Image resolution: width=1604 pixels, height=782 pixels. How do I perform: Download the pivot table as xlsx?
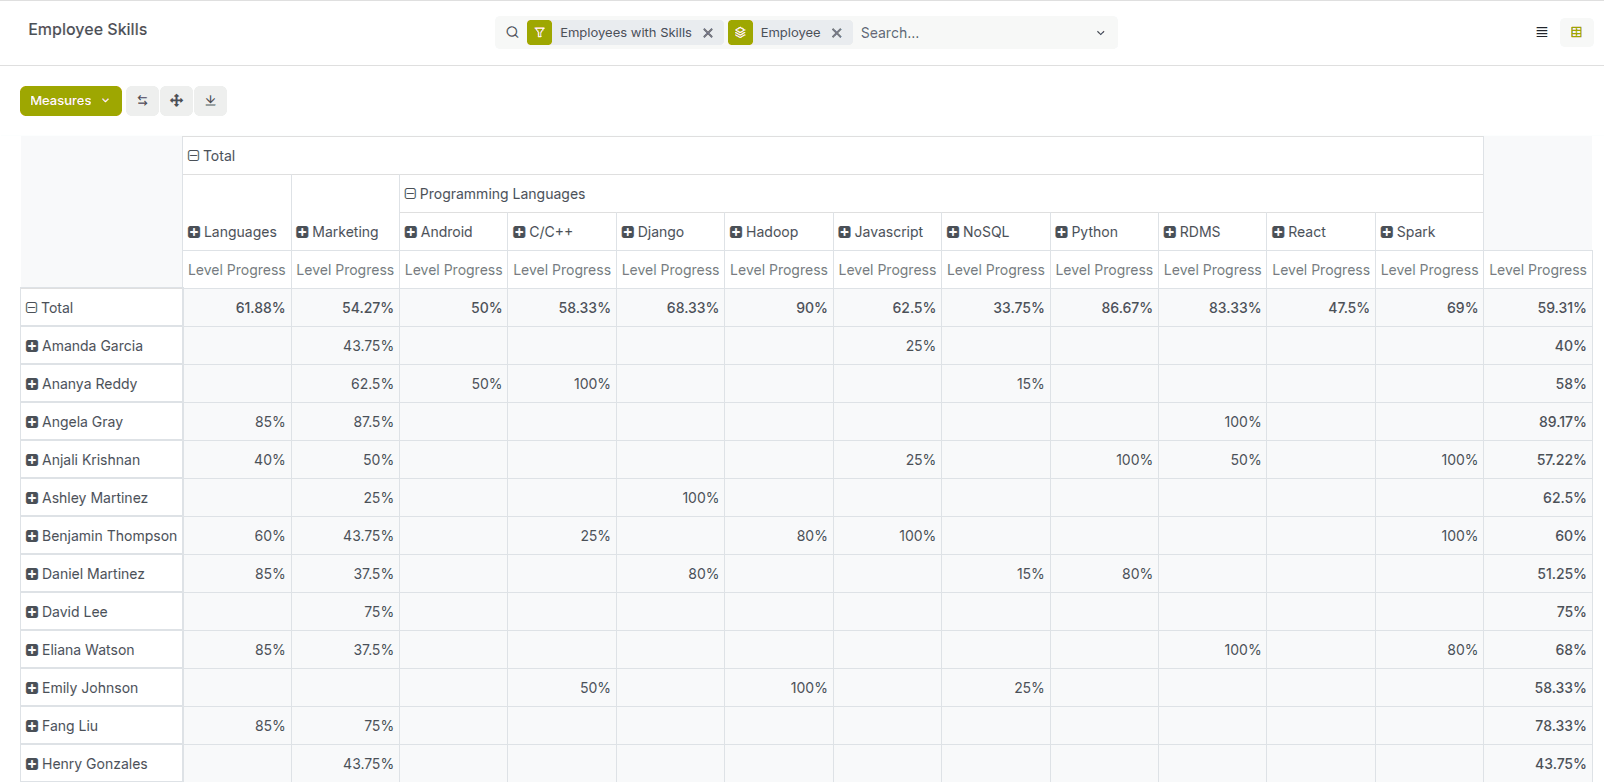(210, 101)
